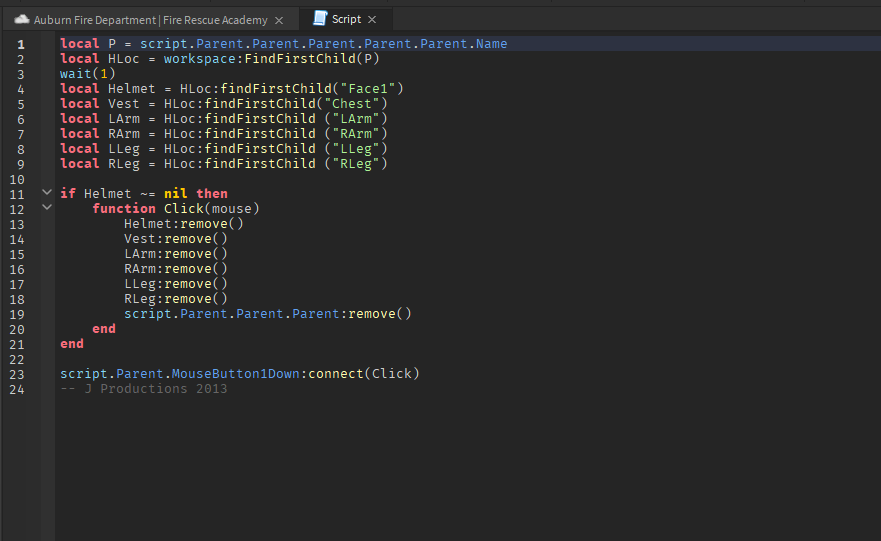
Task: Click the empty line 10 number
Action: click(16, 179)
